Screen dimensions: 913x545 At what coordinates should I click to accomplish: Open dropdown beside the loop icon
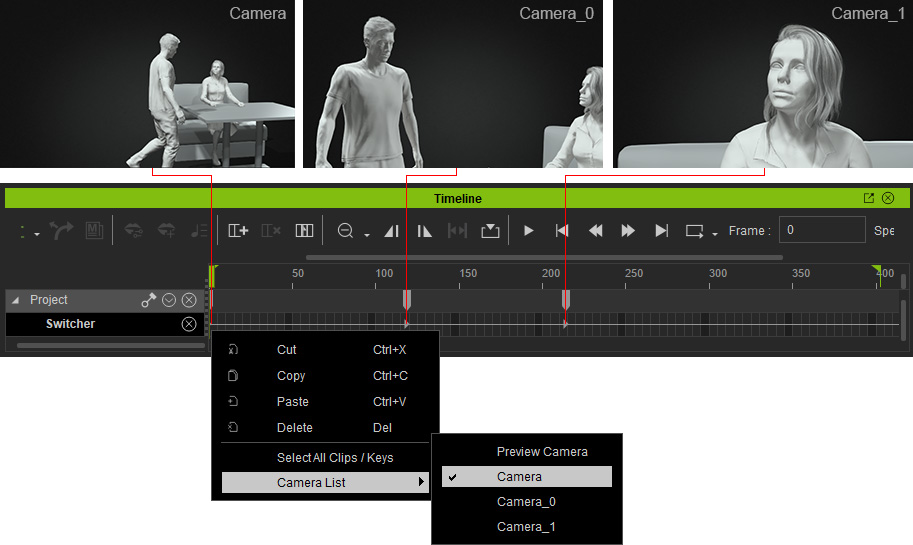pyautogui.click(x=714, y=234)
